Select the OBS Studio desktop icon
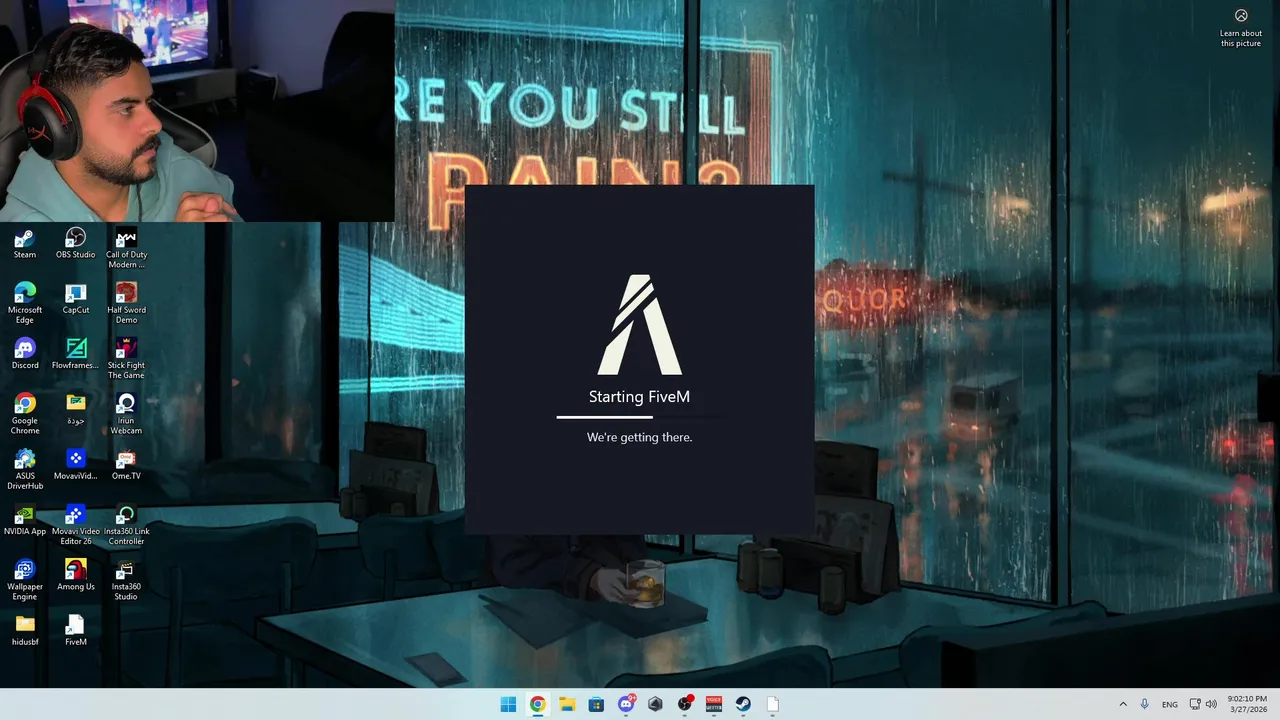This screenshot has height=720, width=1280. (x=76, y=243)
